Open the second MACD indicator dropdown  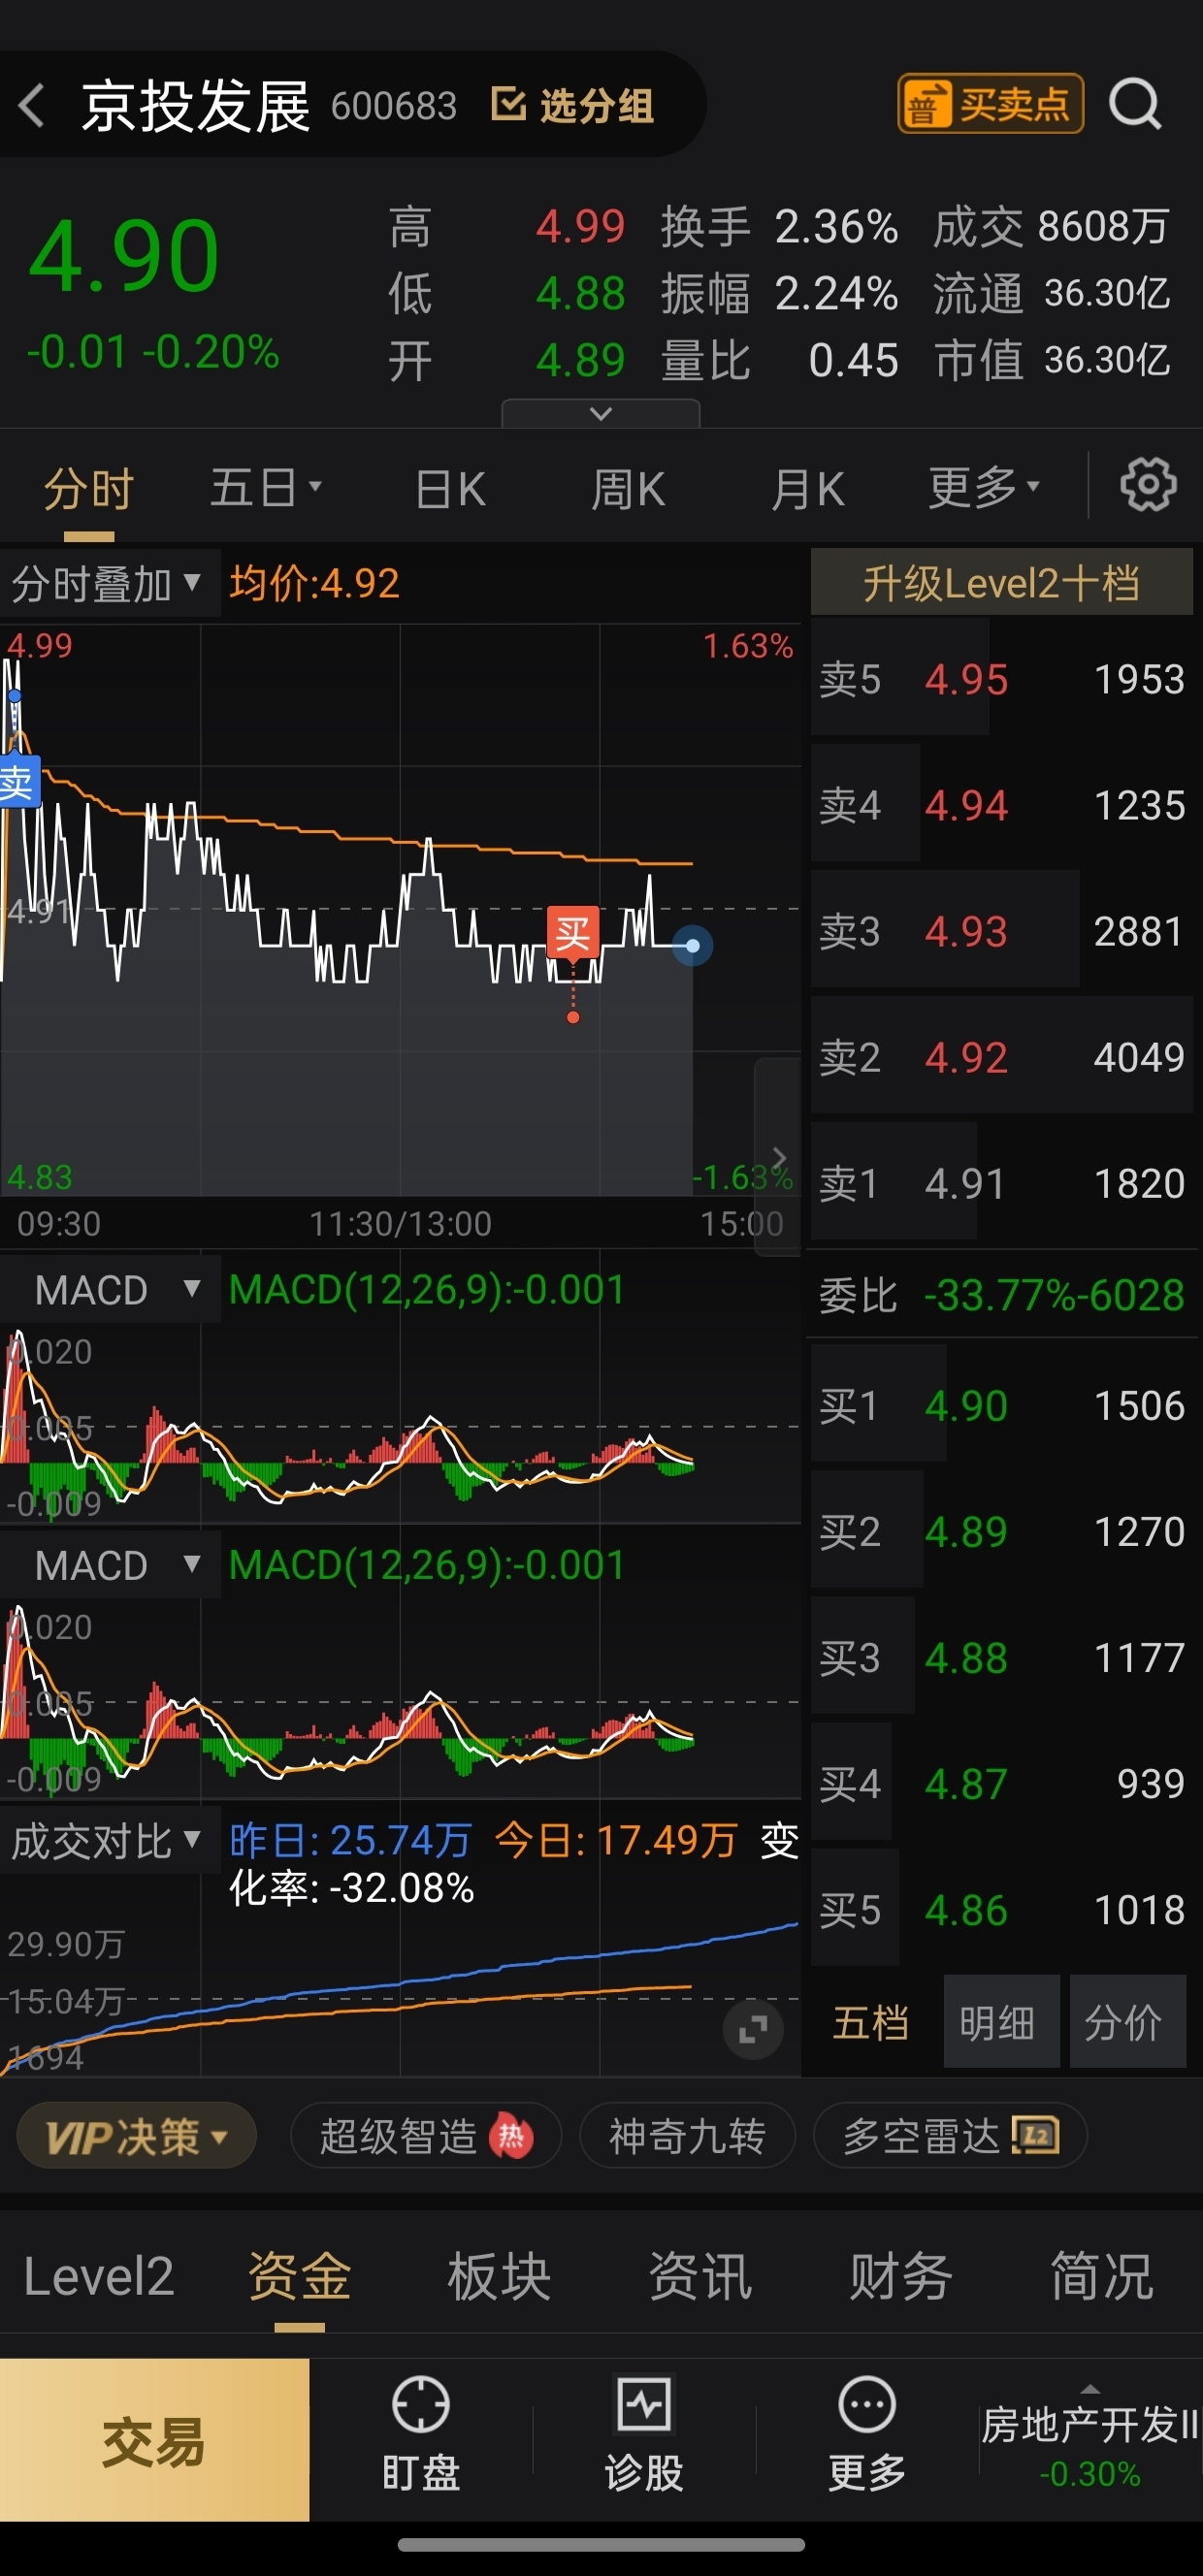(110, 1565)
